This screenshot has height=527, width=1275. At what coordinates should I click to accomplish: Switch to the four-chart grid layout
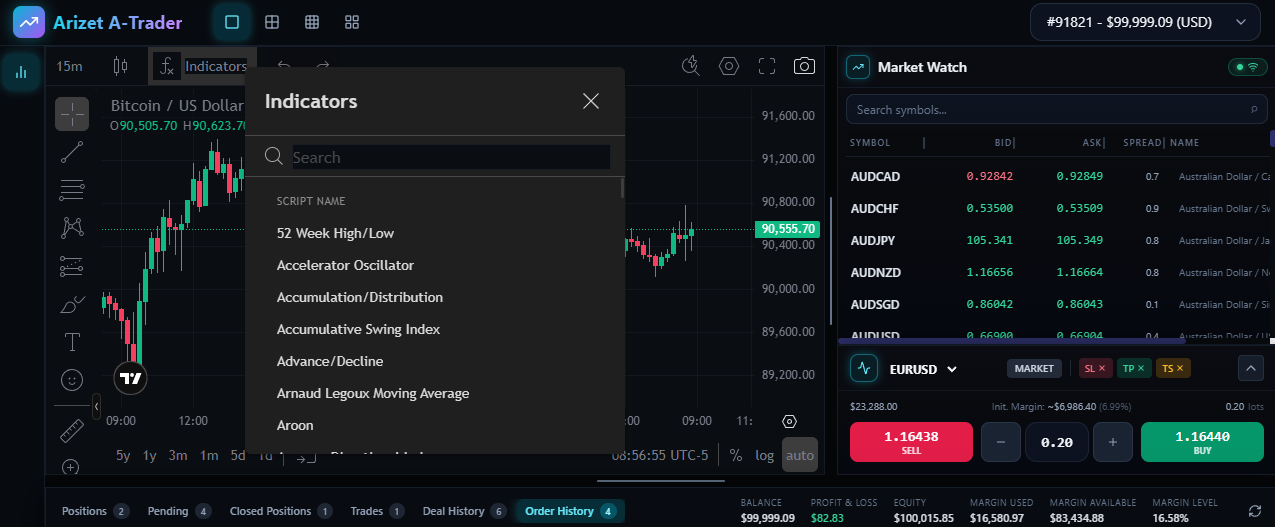click(x=272, y=21)
